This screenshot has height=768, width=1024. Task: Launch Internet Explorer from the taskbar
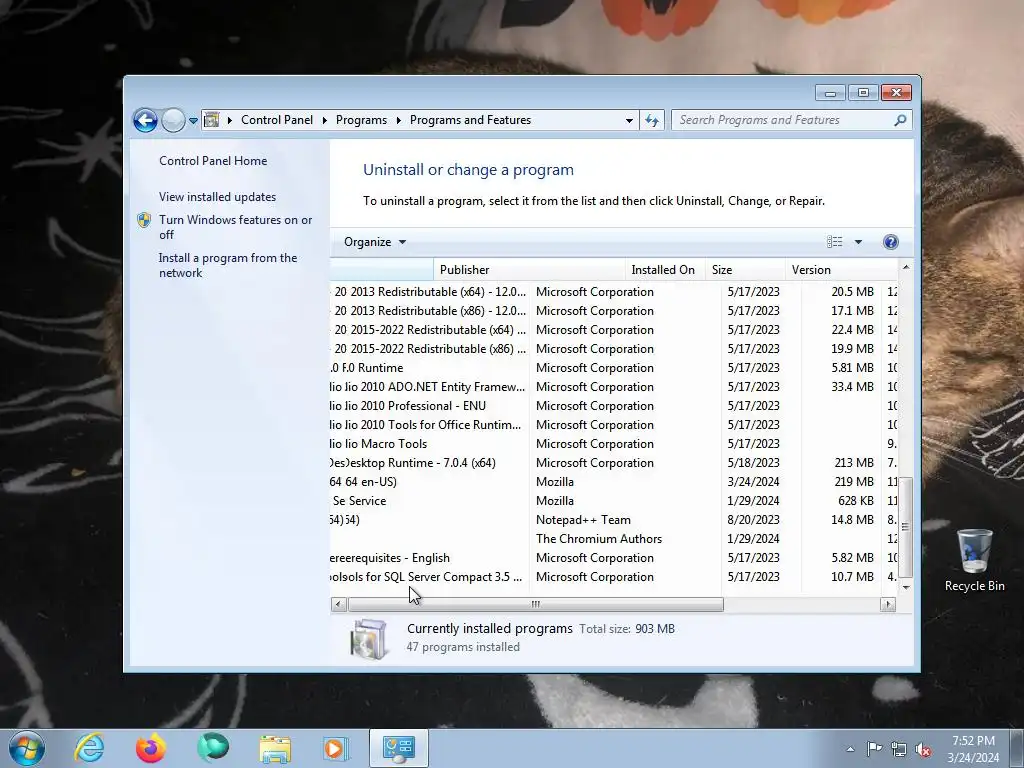click(89, 748)
